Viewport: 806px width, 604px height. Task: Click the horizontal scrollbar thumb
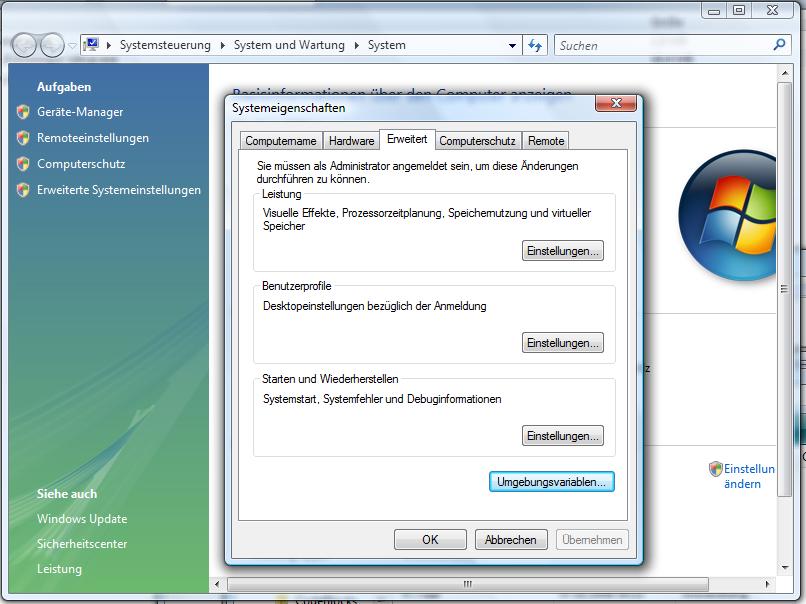(x=466, y=584)
